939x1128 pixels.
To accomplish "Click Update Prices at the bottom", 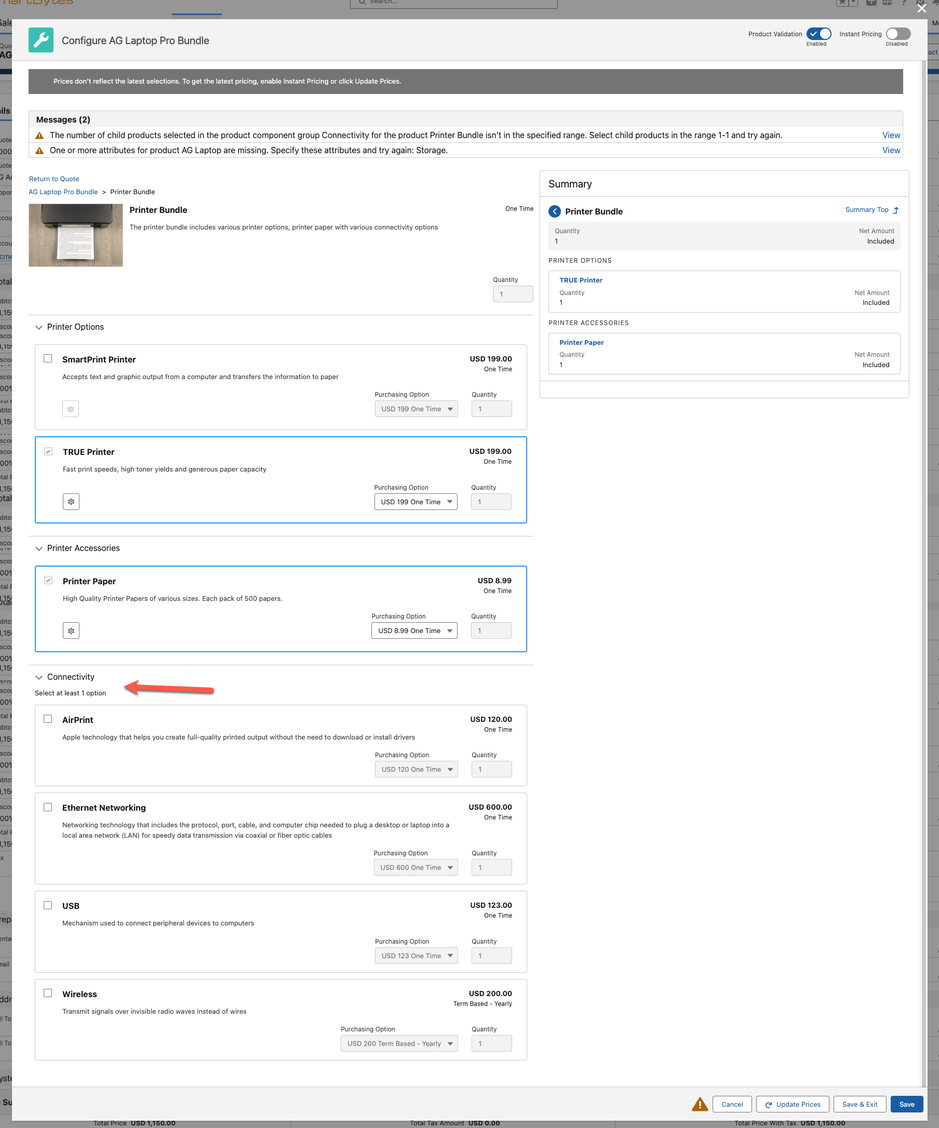I will [792, 1104].
